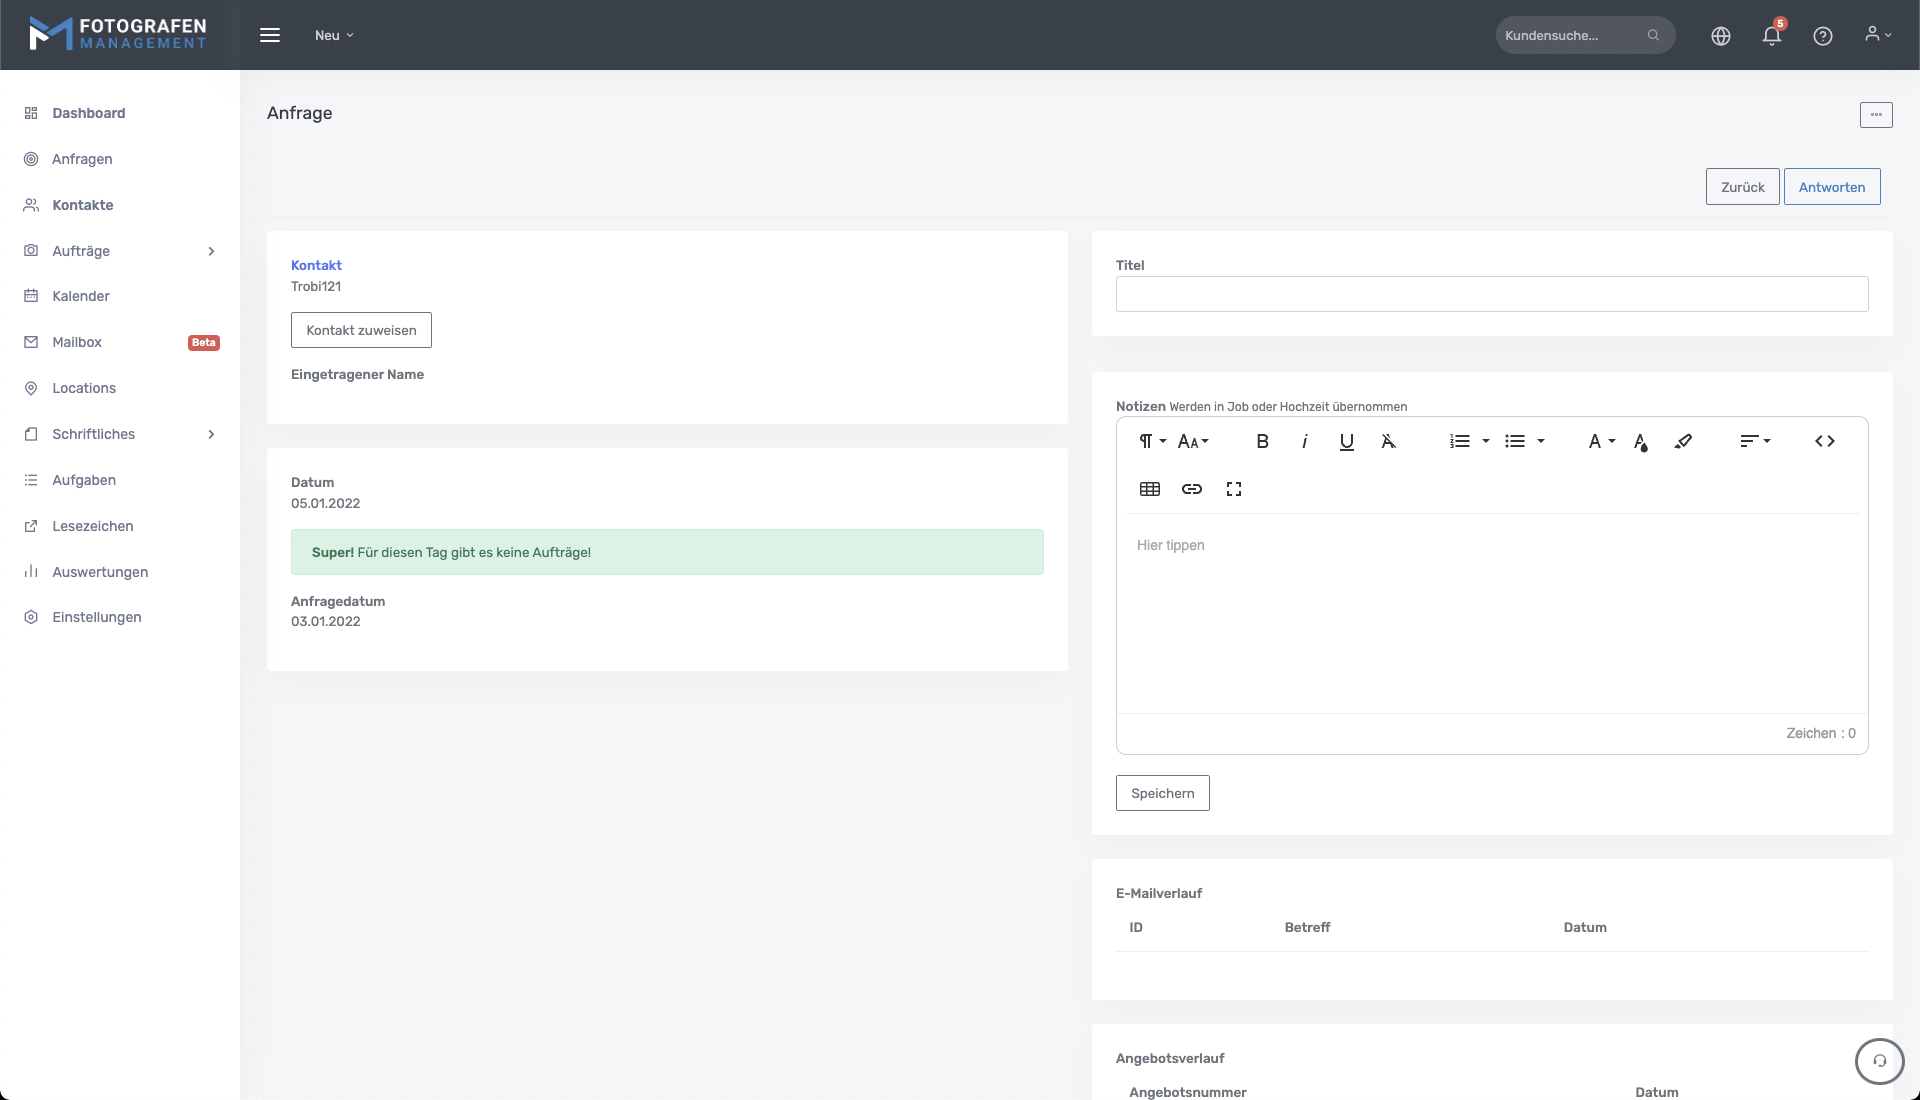Screen dimensions: 1920x1100
Task: Open paragraph format dropdown
Action: pyautogui.click(x=1152, y=441)
